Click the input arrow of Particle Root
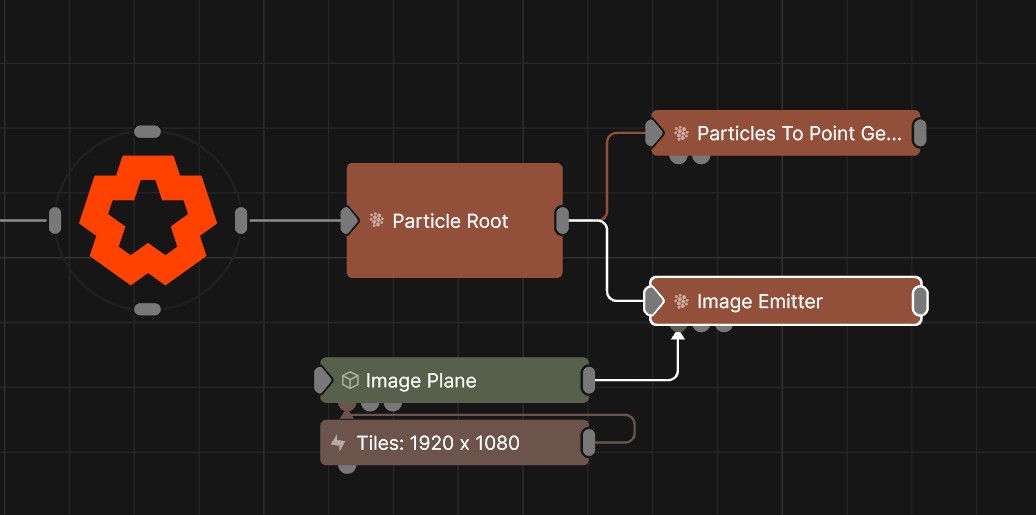The height and width of the screenshot is (515, 1036). 349,221
